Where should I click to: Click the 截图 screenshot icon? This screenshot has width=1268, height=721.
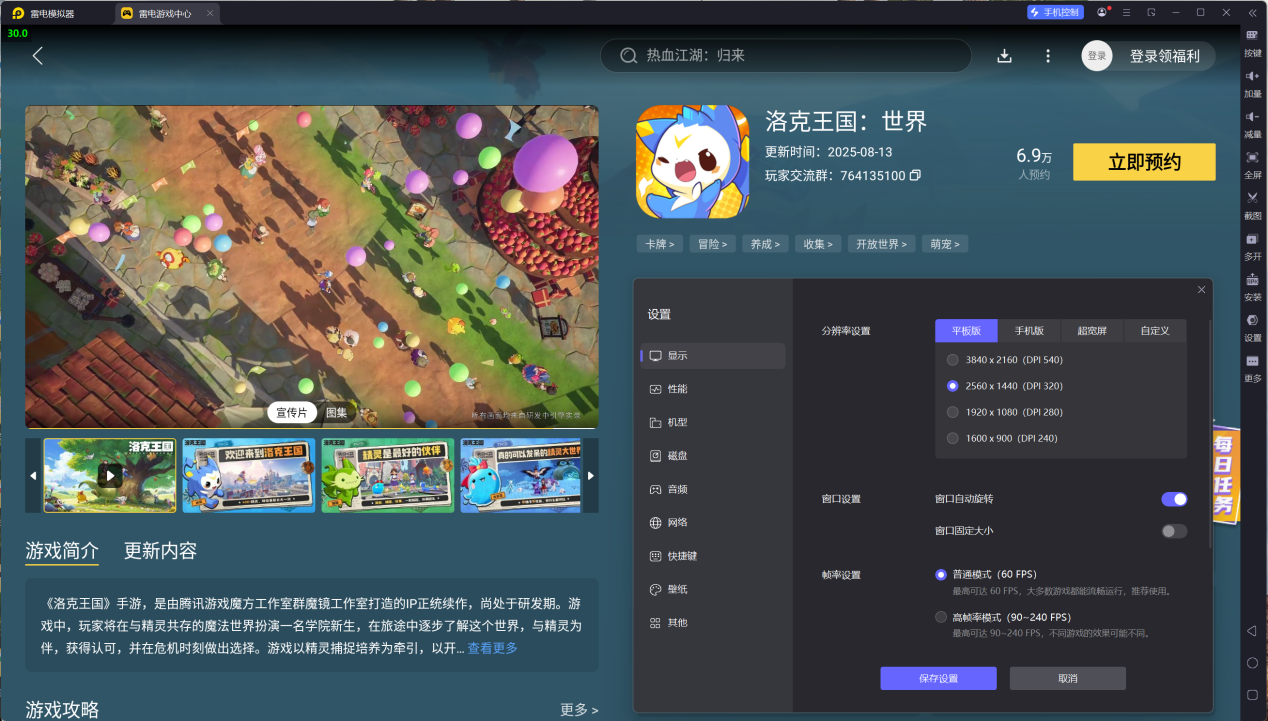point(1252,206)
